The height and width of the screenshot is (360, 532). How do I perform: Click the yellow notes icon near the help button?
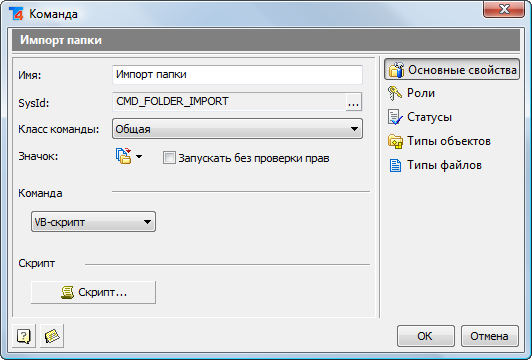52,336
